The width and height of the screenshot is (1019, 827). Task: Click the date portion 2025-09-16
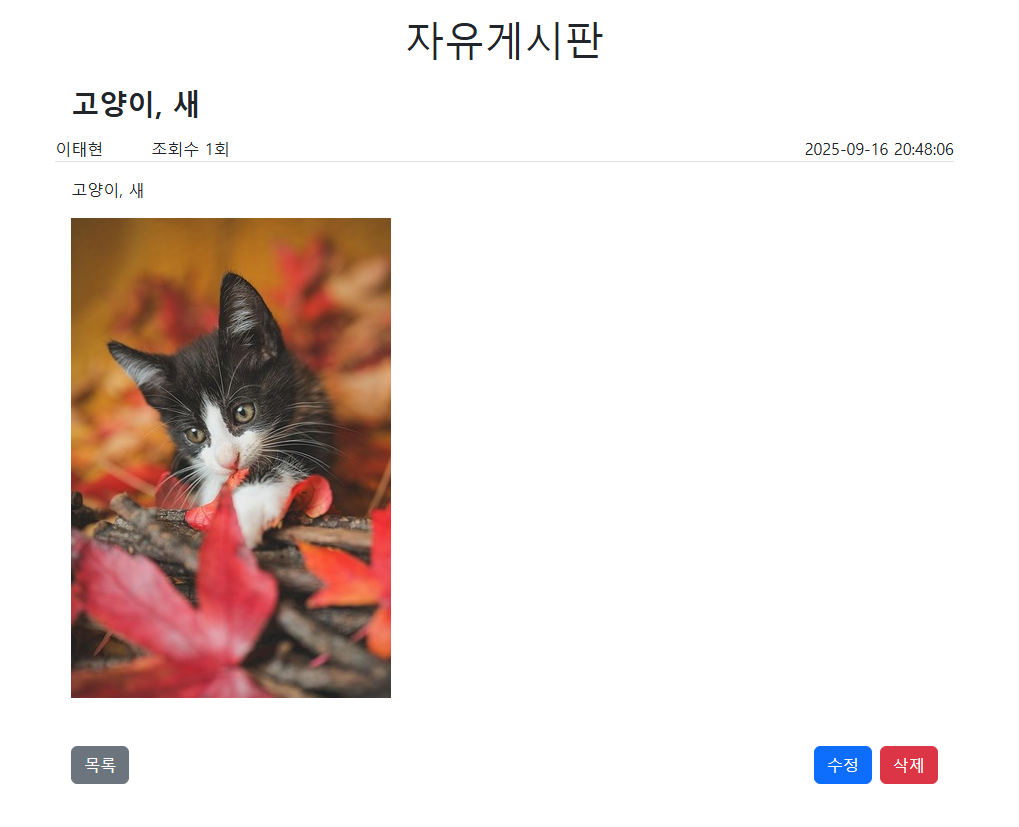[846, 149]
